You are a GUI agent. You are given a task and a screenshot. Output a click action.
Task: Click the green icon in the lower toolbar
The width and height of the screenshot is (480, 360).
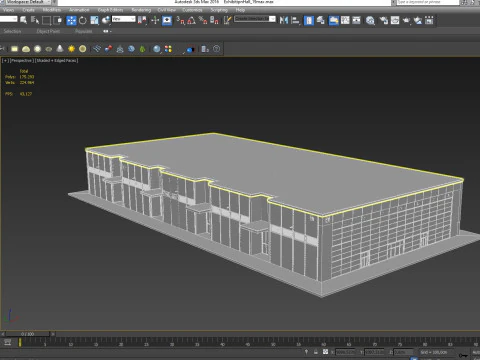pyautogui.click(x=143, y=49)
